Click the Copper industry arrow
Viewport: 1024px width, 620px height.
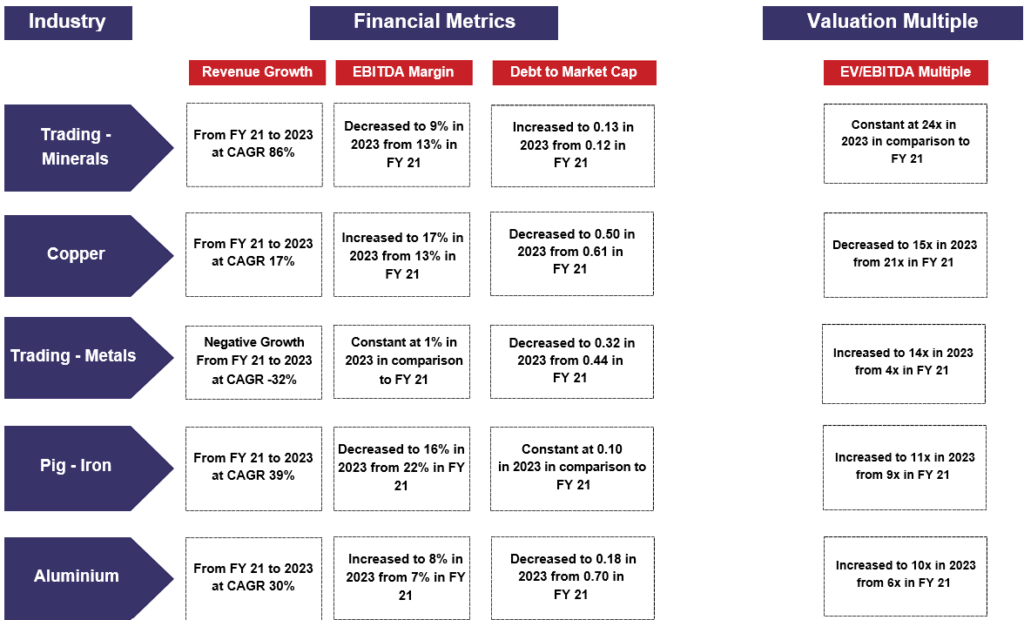[78, 254]
